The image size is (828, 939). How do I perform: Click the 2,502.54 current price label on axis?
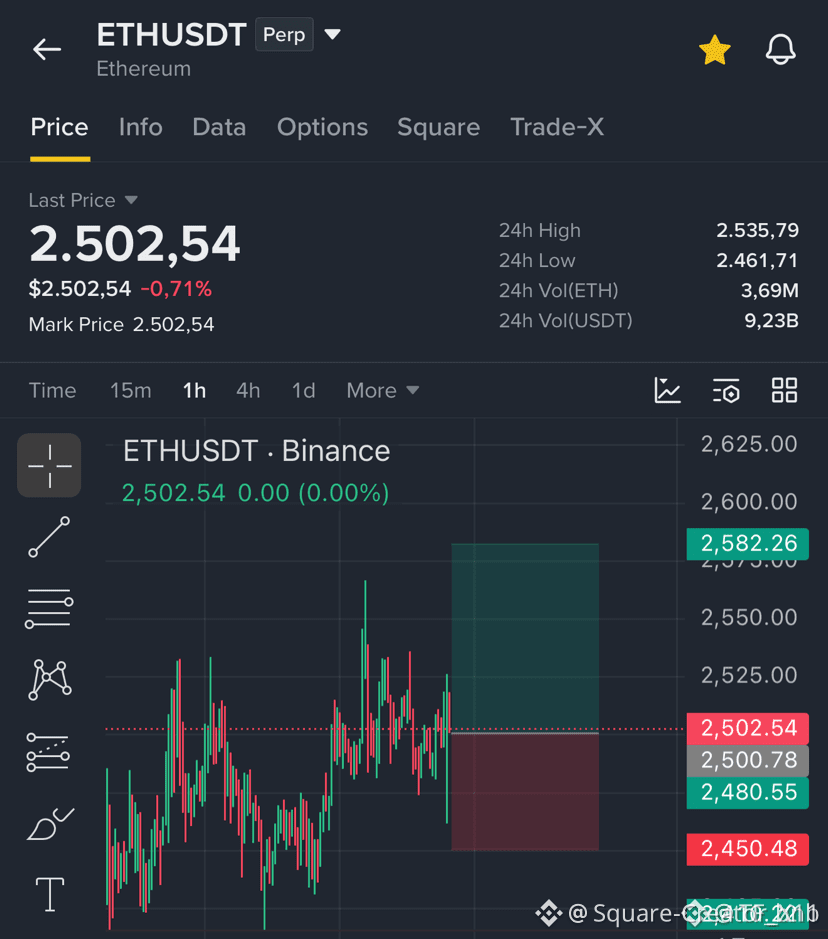748,728
